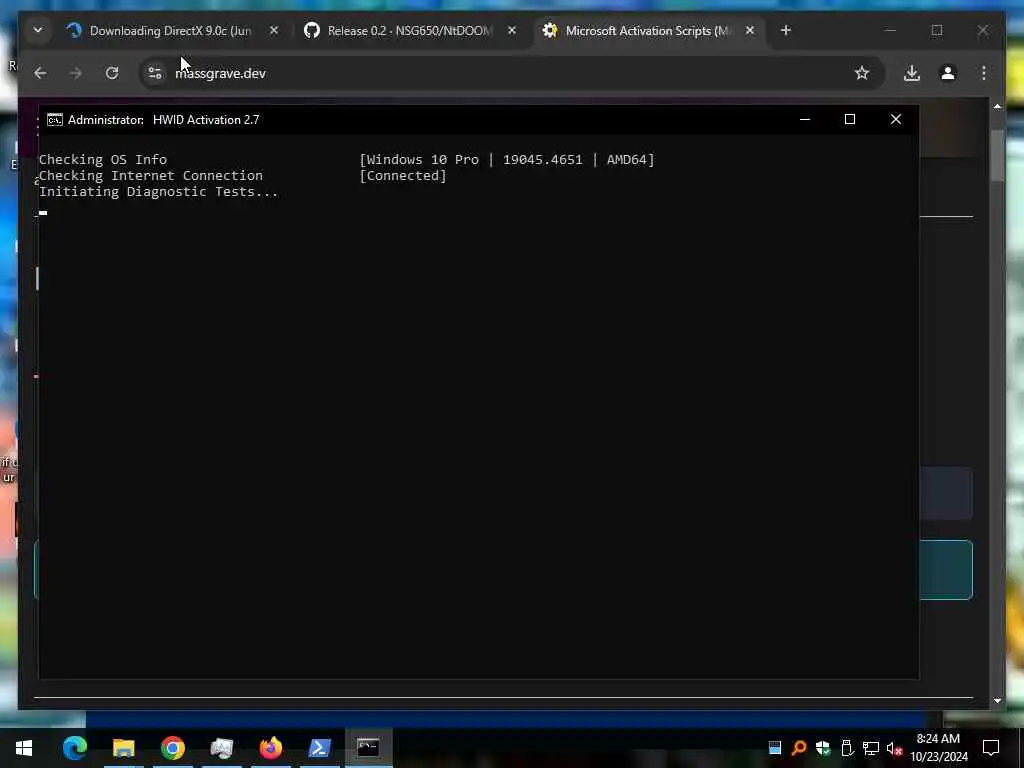Close the Release 0.2 NtDOOM tab
The width and height of the screenshot is (1024, 768).
512,31
